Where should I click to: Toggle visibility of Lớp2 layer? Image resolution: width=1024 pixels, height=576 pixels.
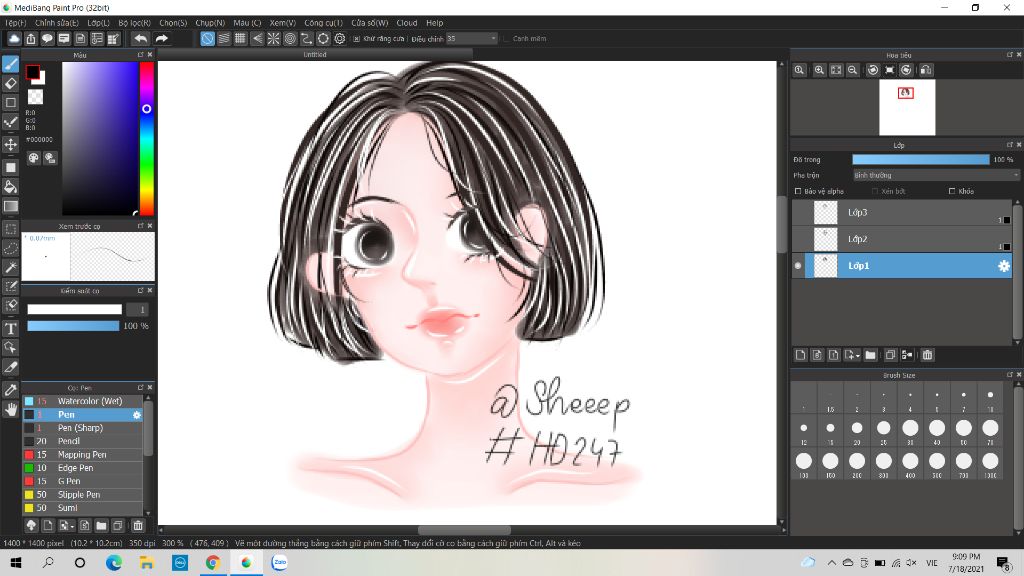pyautogui.click(x=798, y=239)
